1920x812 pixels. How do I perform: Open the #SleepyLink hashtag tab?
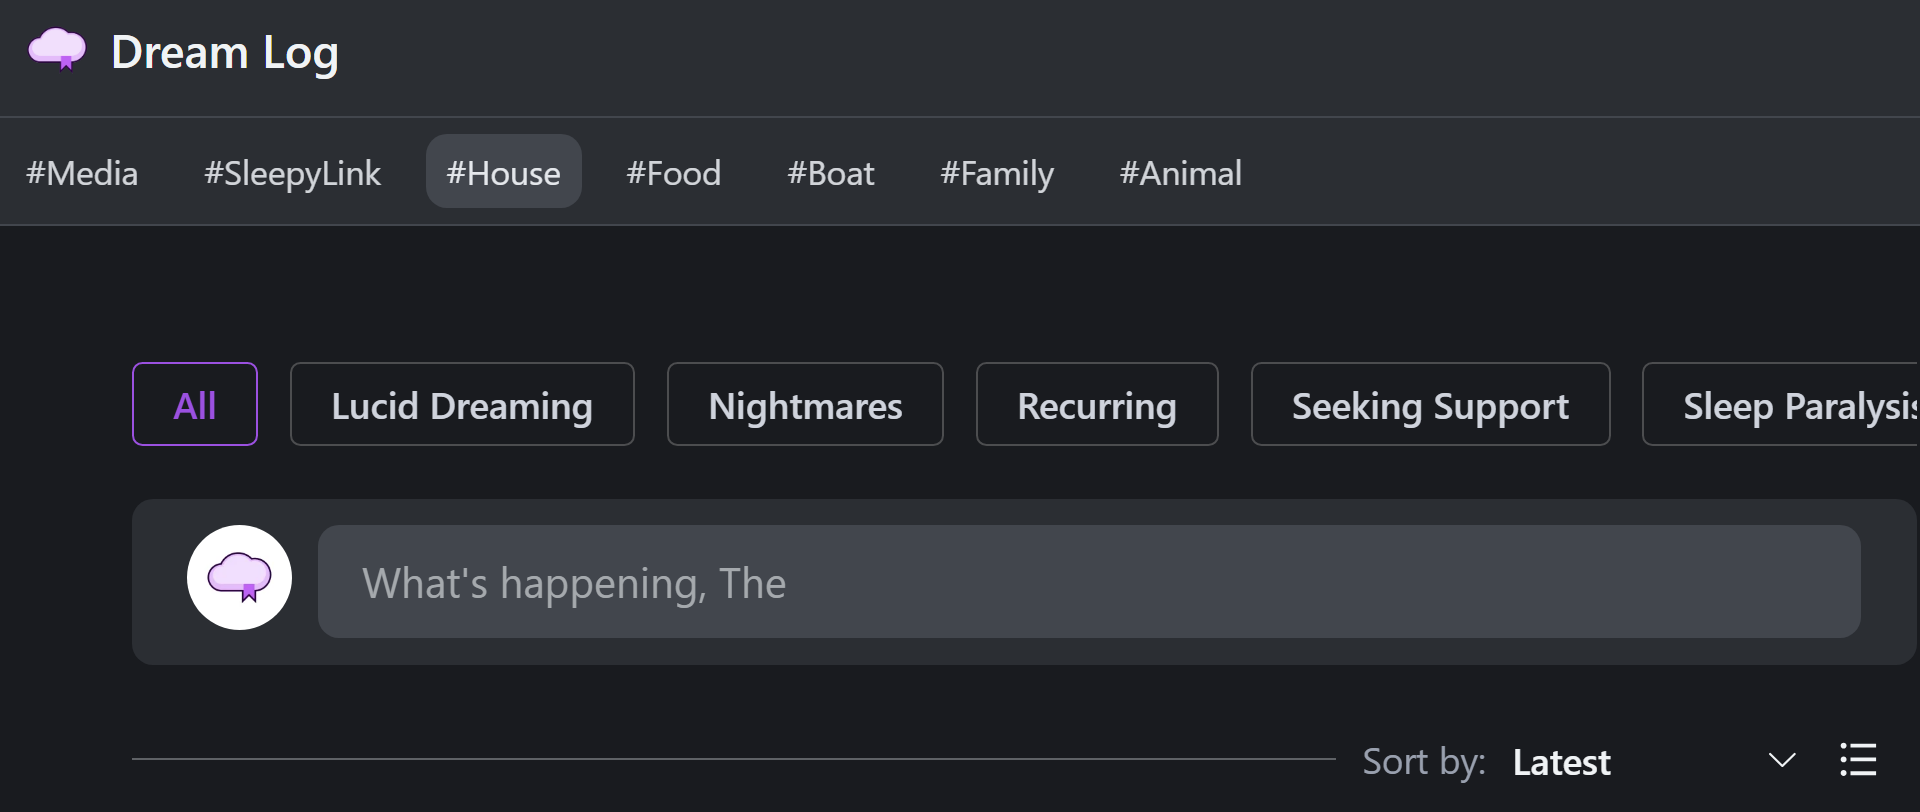[x=292, y=173]
